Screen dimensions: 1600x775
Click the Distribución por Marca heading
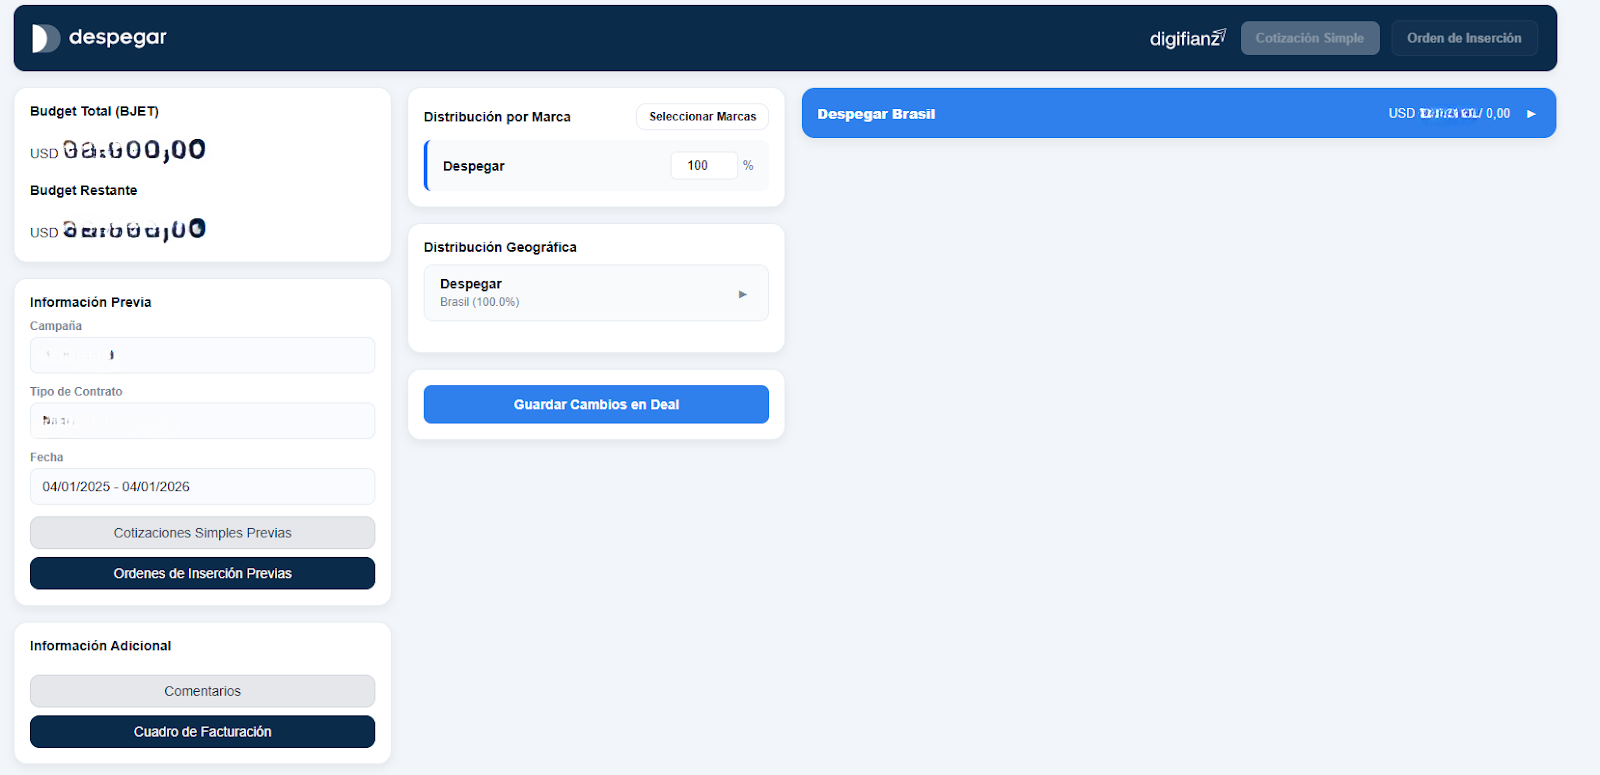pyautogui.click(x=497, y=117)
